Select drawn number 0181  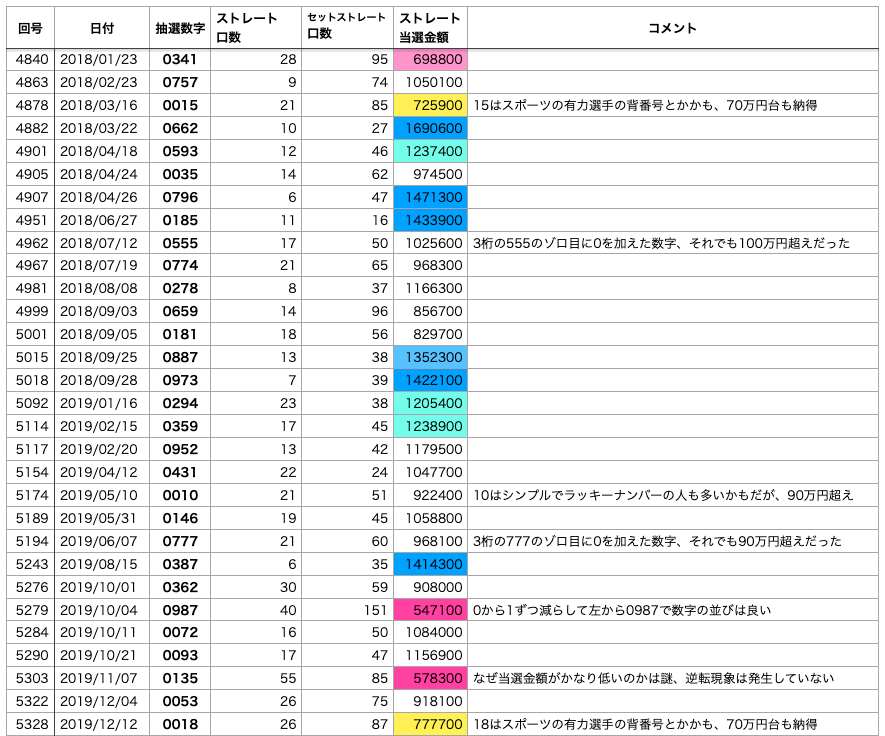[x=180, y=335]
